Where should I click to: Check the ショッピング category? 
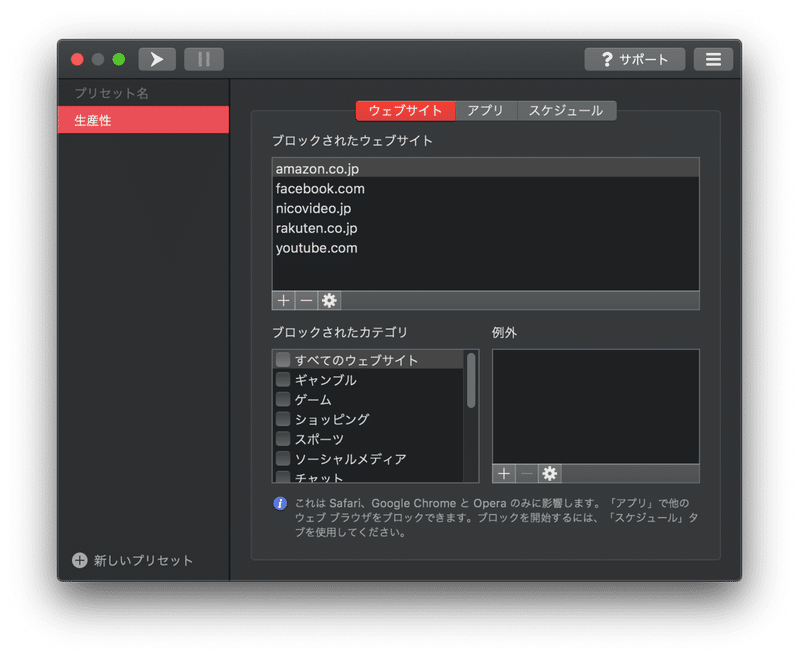point(283,419)
